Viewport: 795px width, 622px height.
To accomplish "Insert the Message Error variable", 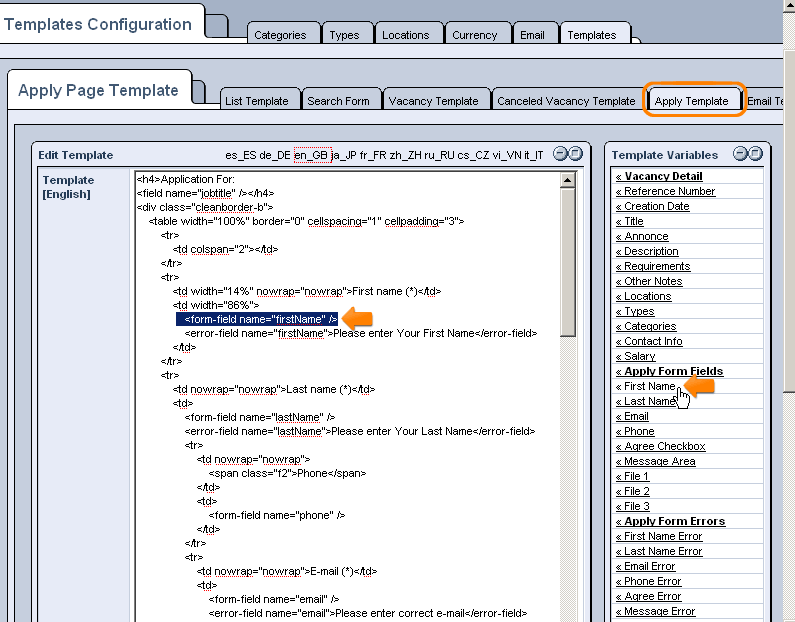I will (x=656, y=611).
